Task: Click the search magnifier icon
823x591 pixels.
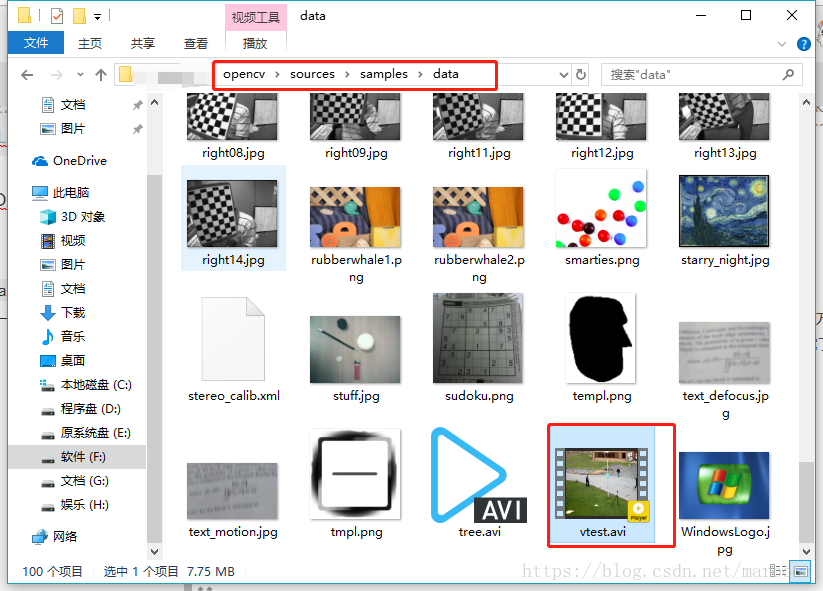Action: pos(788,75)
